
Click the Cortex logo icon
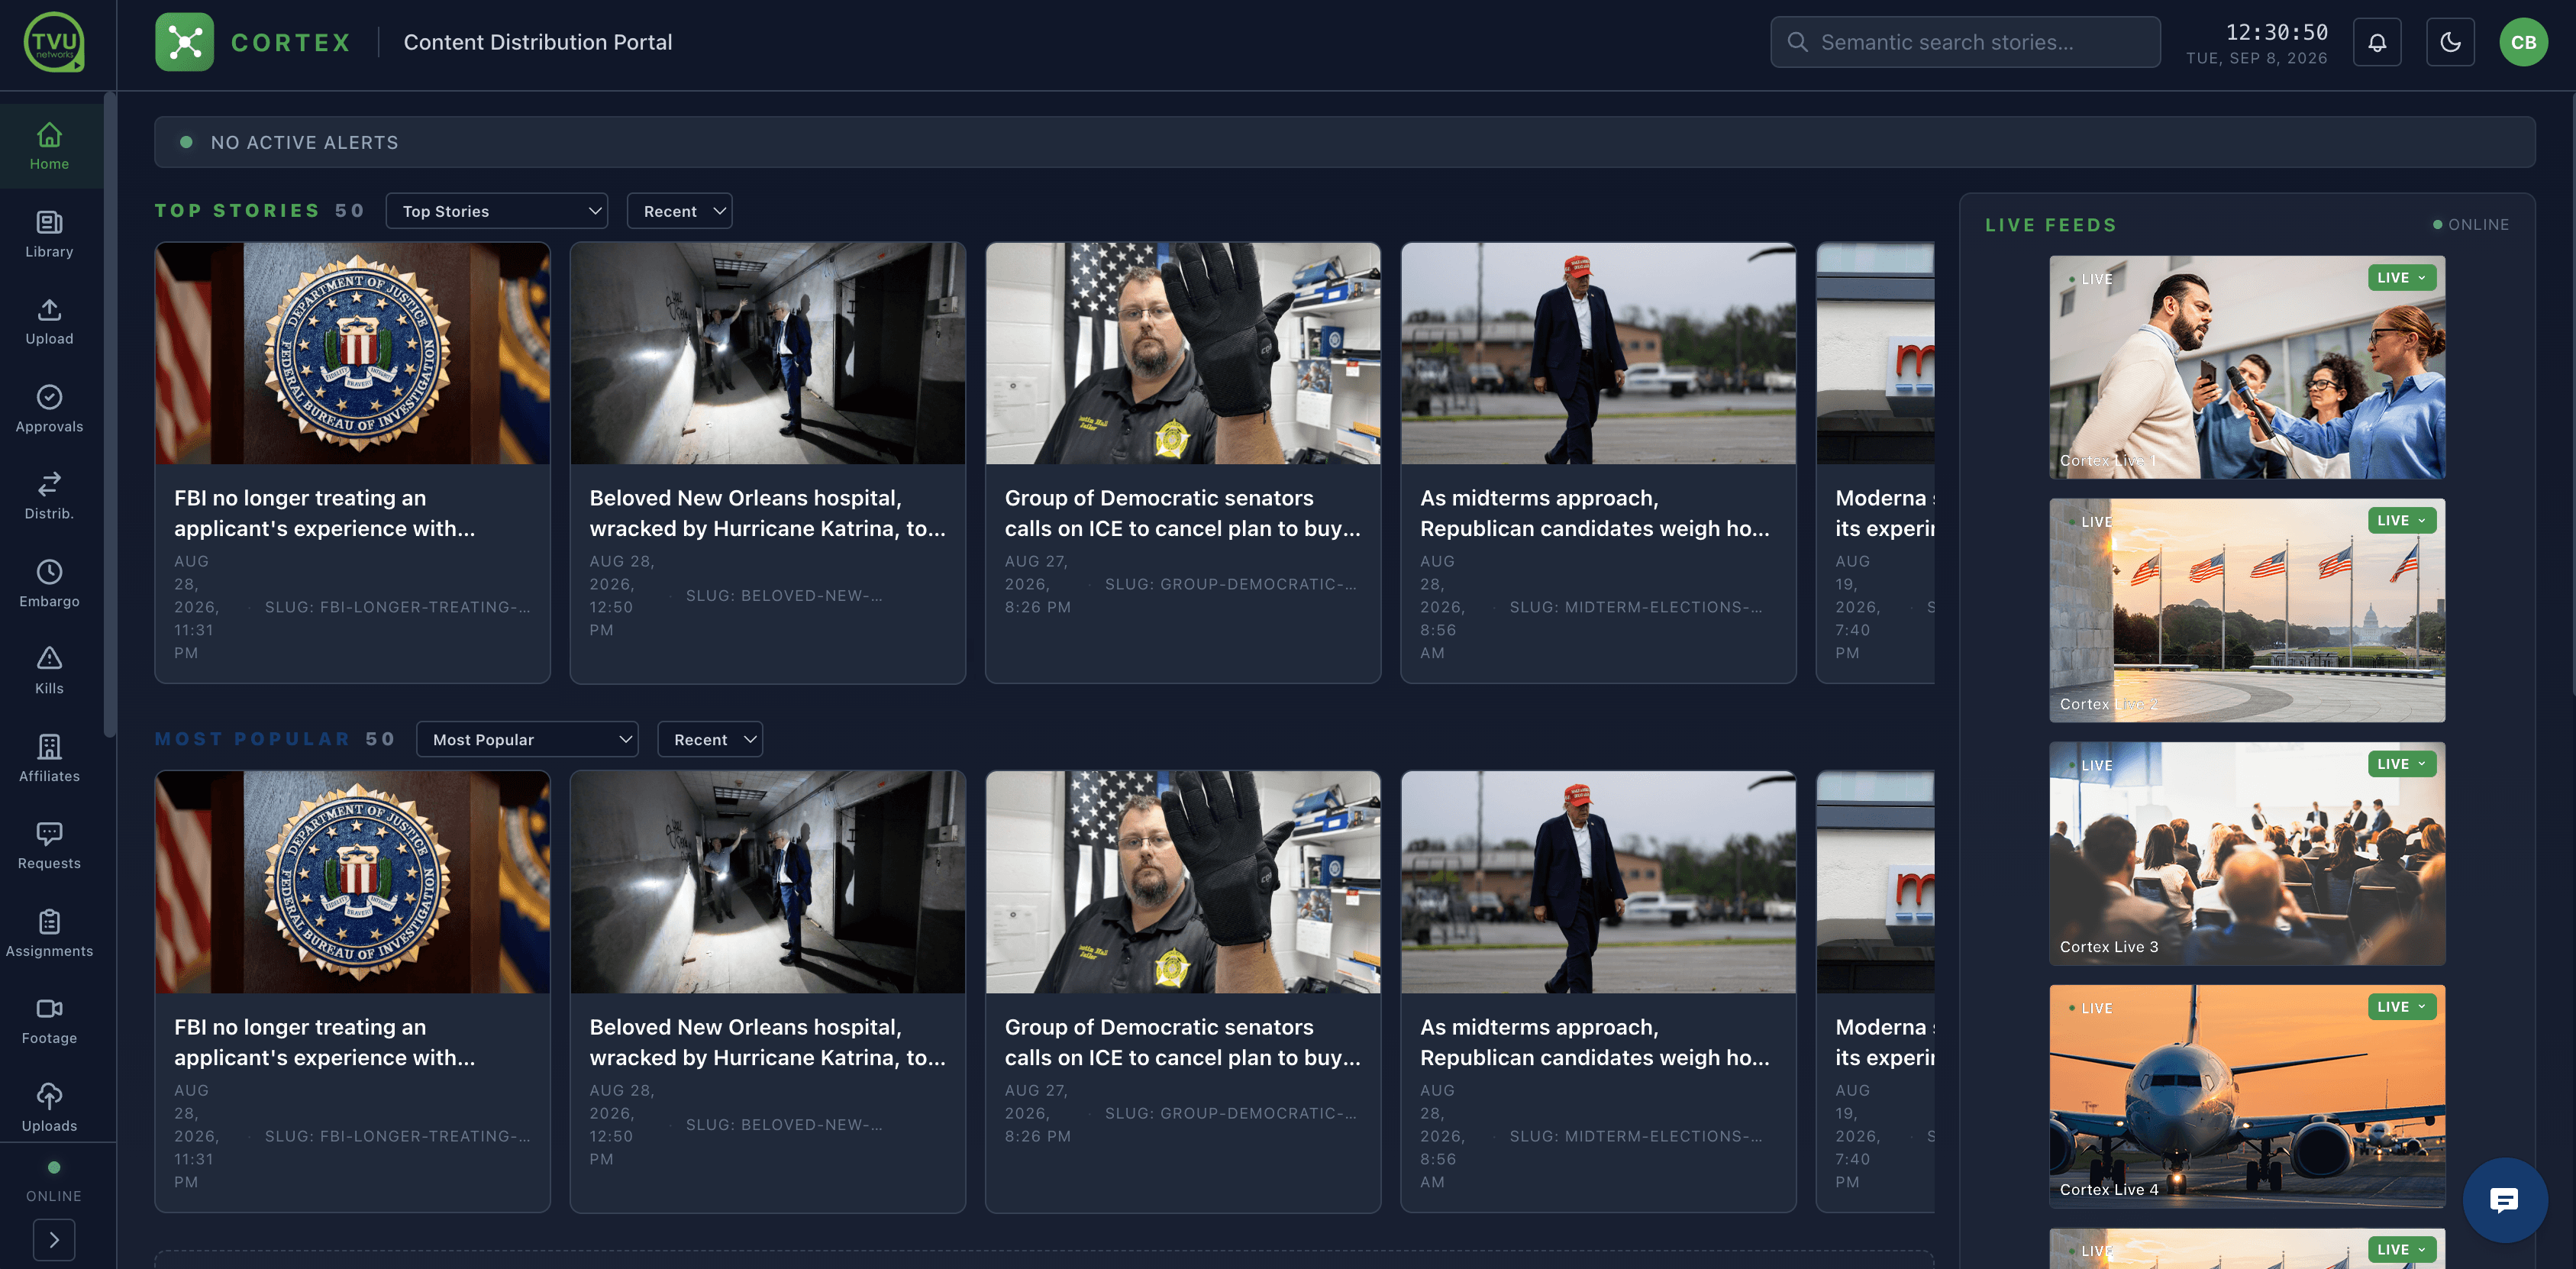pyautogui.click(x=184, y=42)
